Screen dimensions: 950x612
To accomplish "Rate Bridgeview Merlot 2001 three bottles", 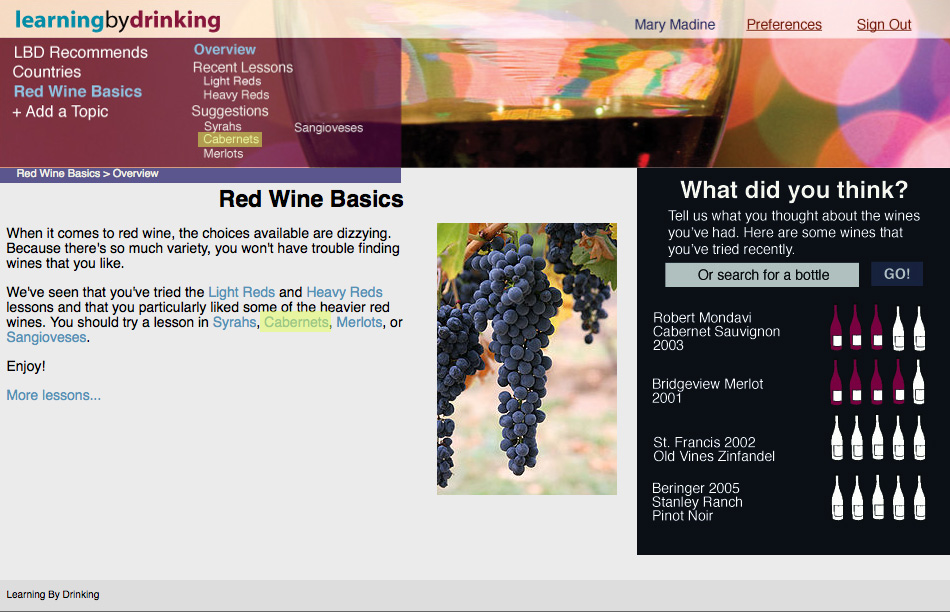I will 877,382.
